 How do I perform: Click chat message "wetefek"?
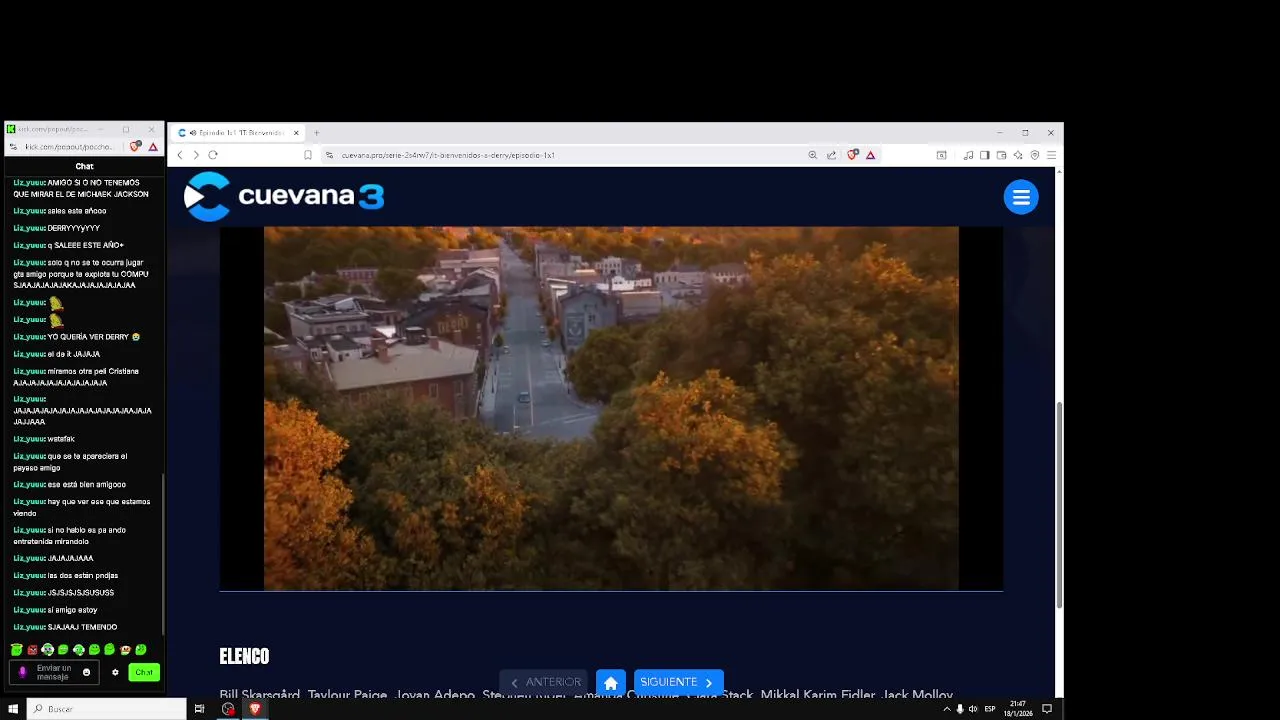[x=61, y=439]
